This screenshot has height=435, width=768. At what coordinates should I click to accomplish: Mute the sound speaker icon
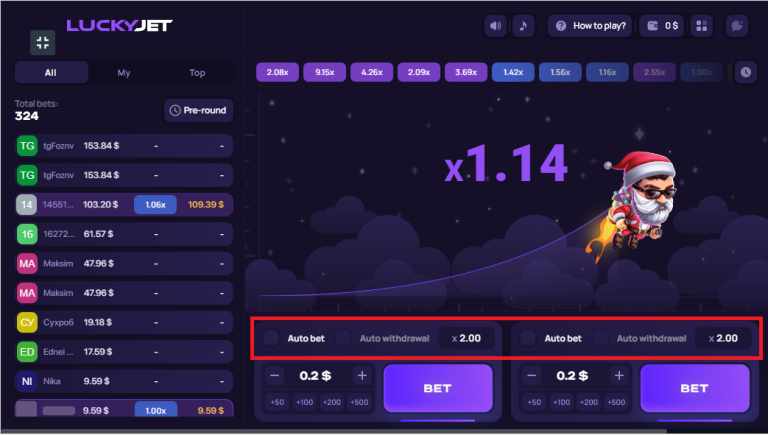495,26
